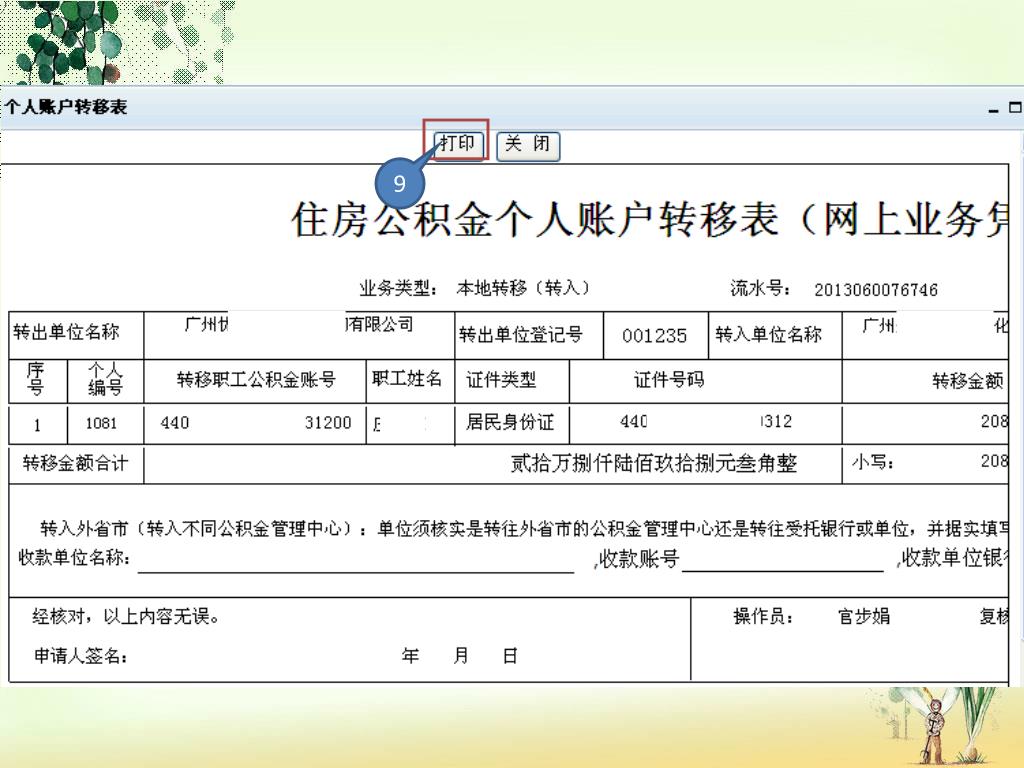The width and height of the screenshot is (1024, 768).
Task: Click the blue step 9 callout marker
Action: tap(399, 185)
